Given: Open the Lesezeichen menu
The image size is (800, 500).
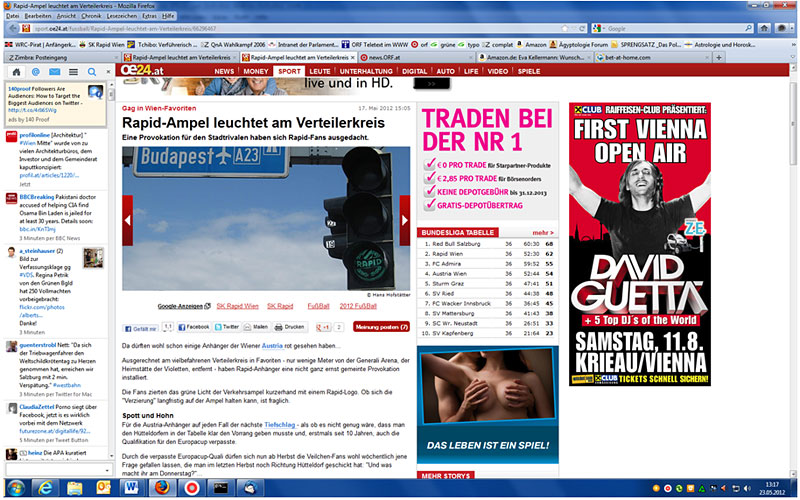Looking at the screenshot, I should click(x=121, y=16).
